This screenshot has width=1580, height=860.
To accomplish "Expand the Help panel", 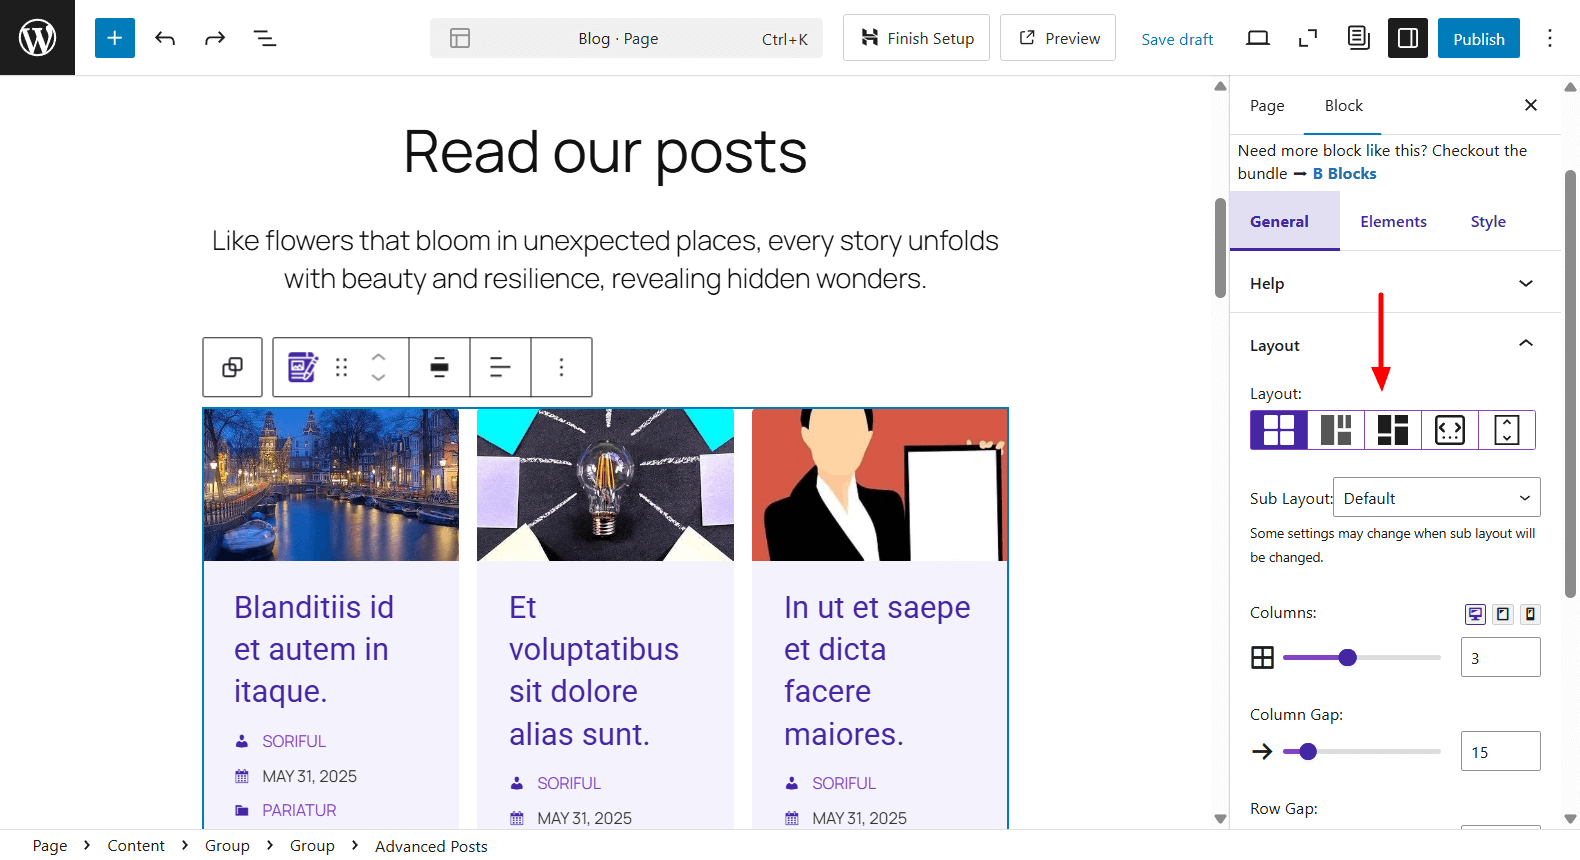I will click(1395, 283).
